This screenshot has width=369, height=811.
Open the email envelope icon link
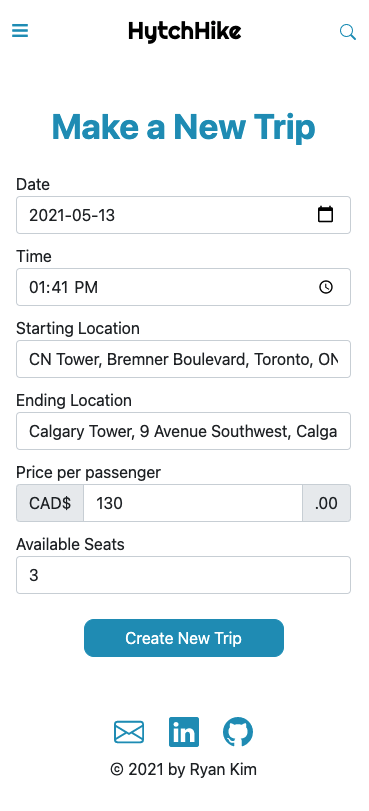coord(129,732)
